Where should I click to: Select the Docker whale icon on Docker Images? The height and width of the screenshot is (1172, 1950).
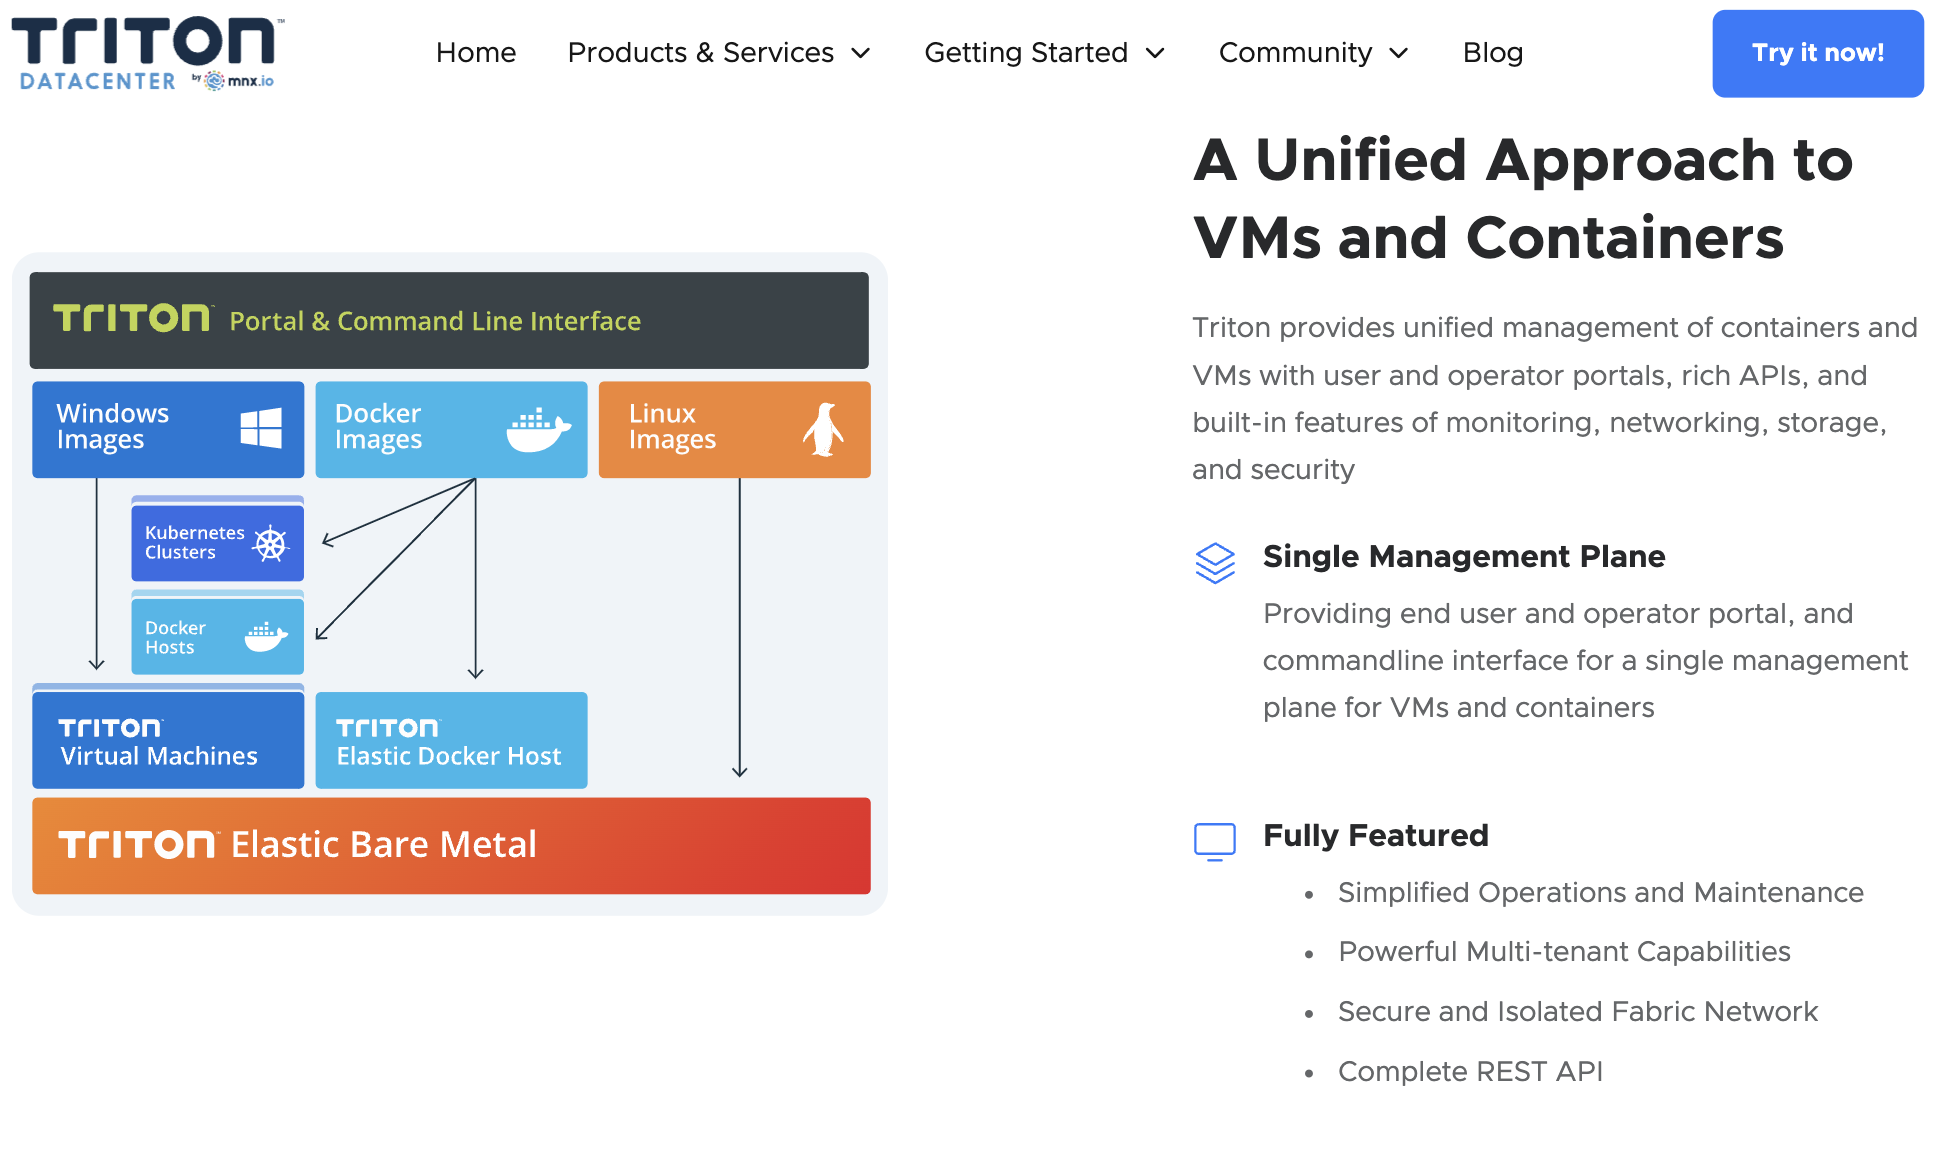coord(535,428)
